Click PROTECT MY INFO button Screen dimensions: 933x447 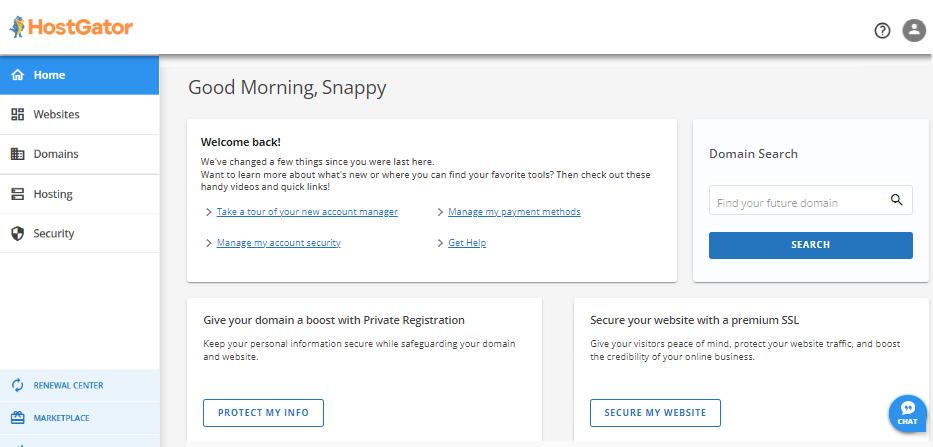(264, 412)
